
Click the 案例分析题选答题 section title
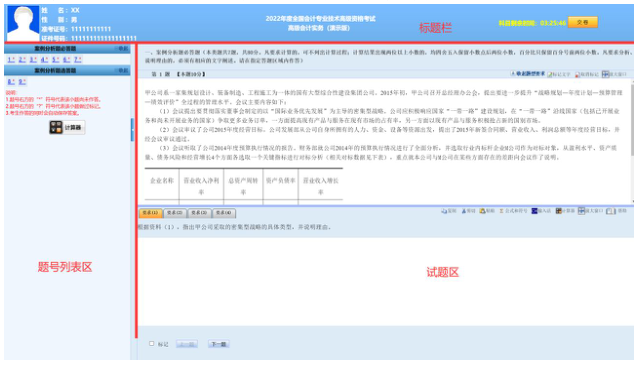click(x=55, y=71)
